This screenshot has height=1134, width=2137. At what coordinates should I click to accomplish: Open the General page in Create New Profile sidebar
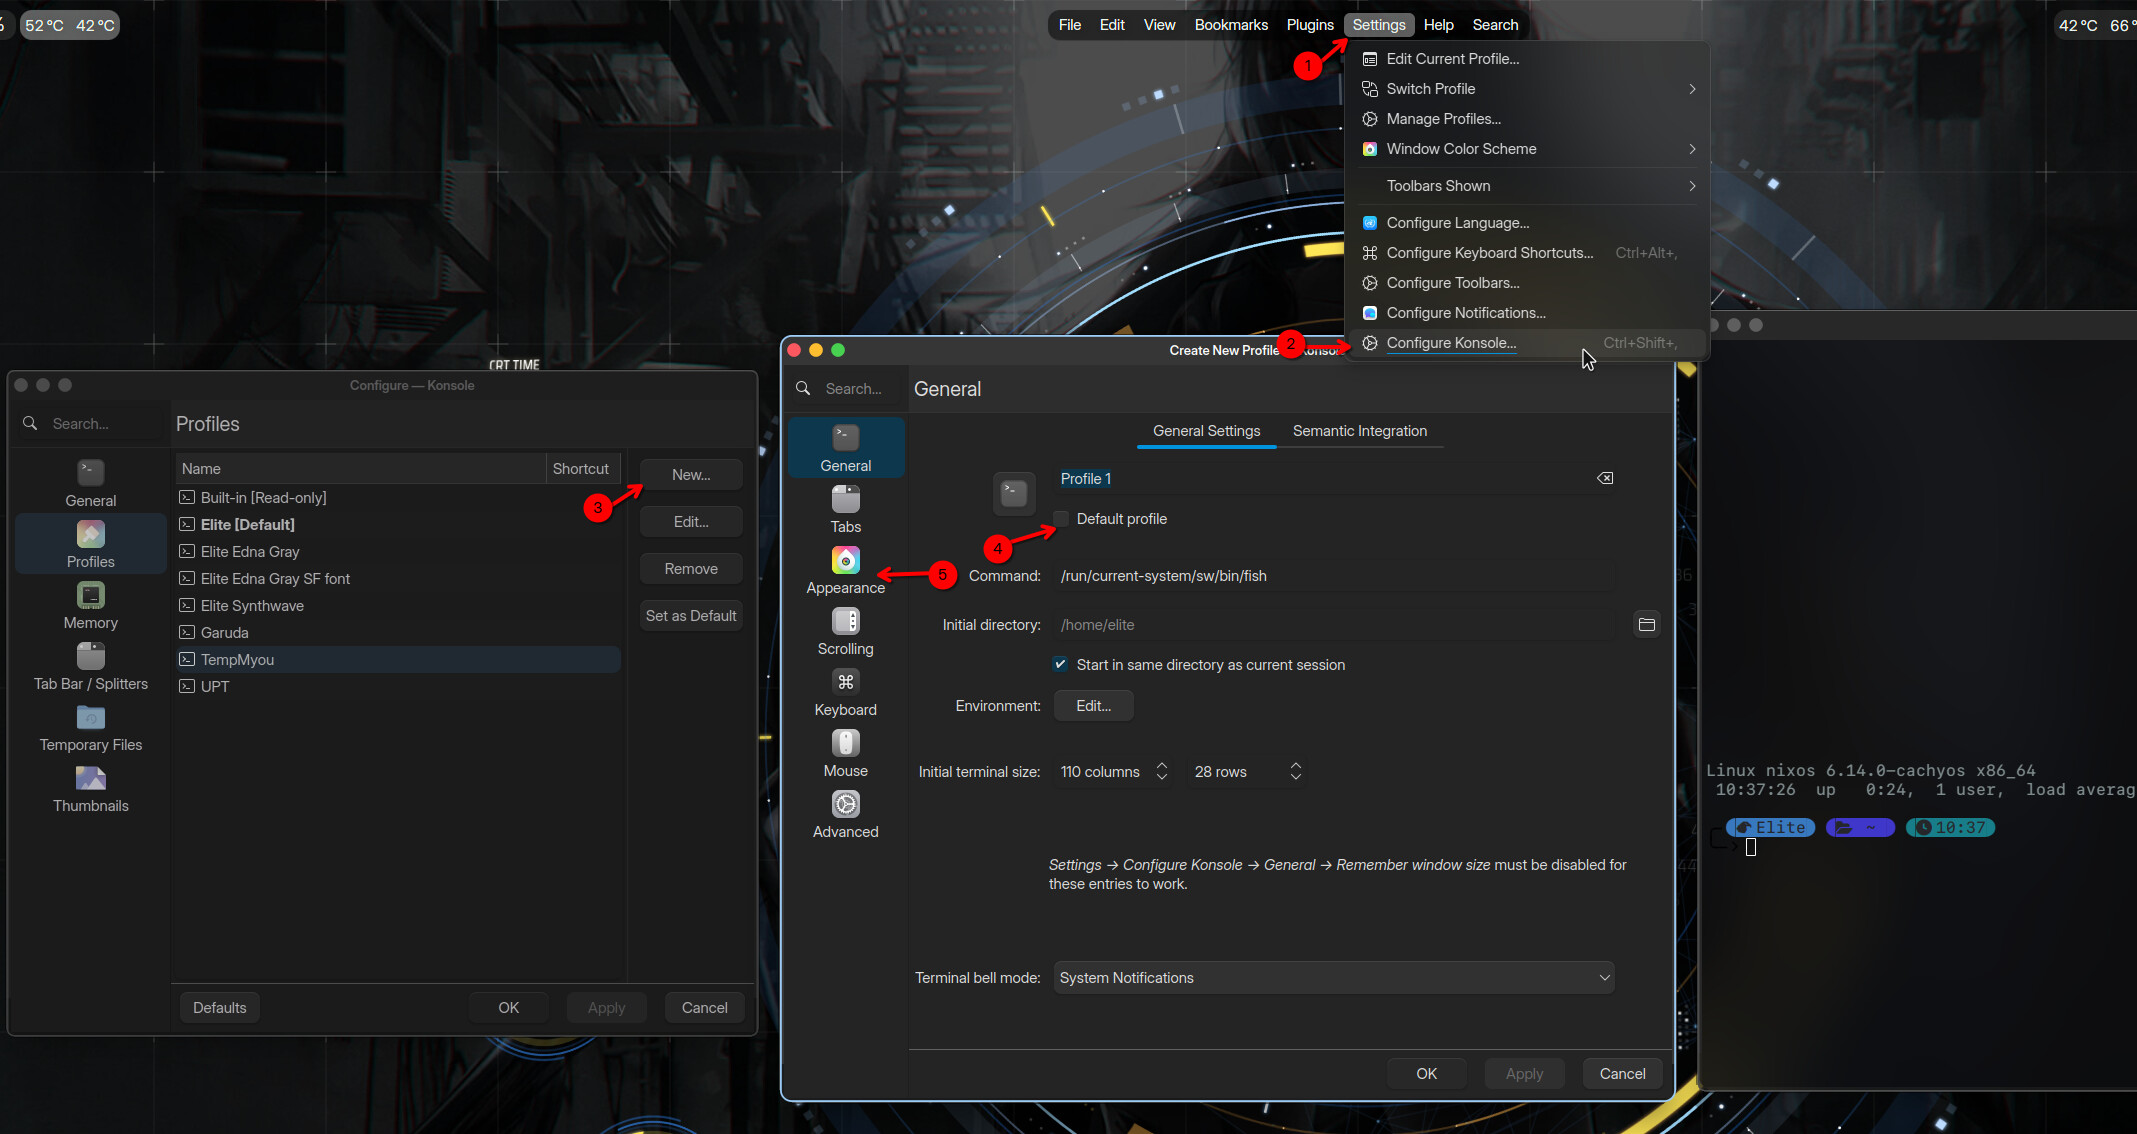pyautogui.click(x=845, y=448)
